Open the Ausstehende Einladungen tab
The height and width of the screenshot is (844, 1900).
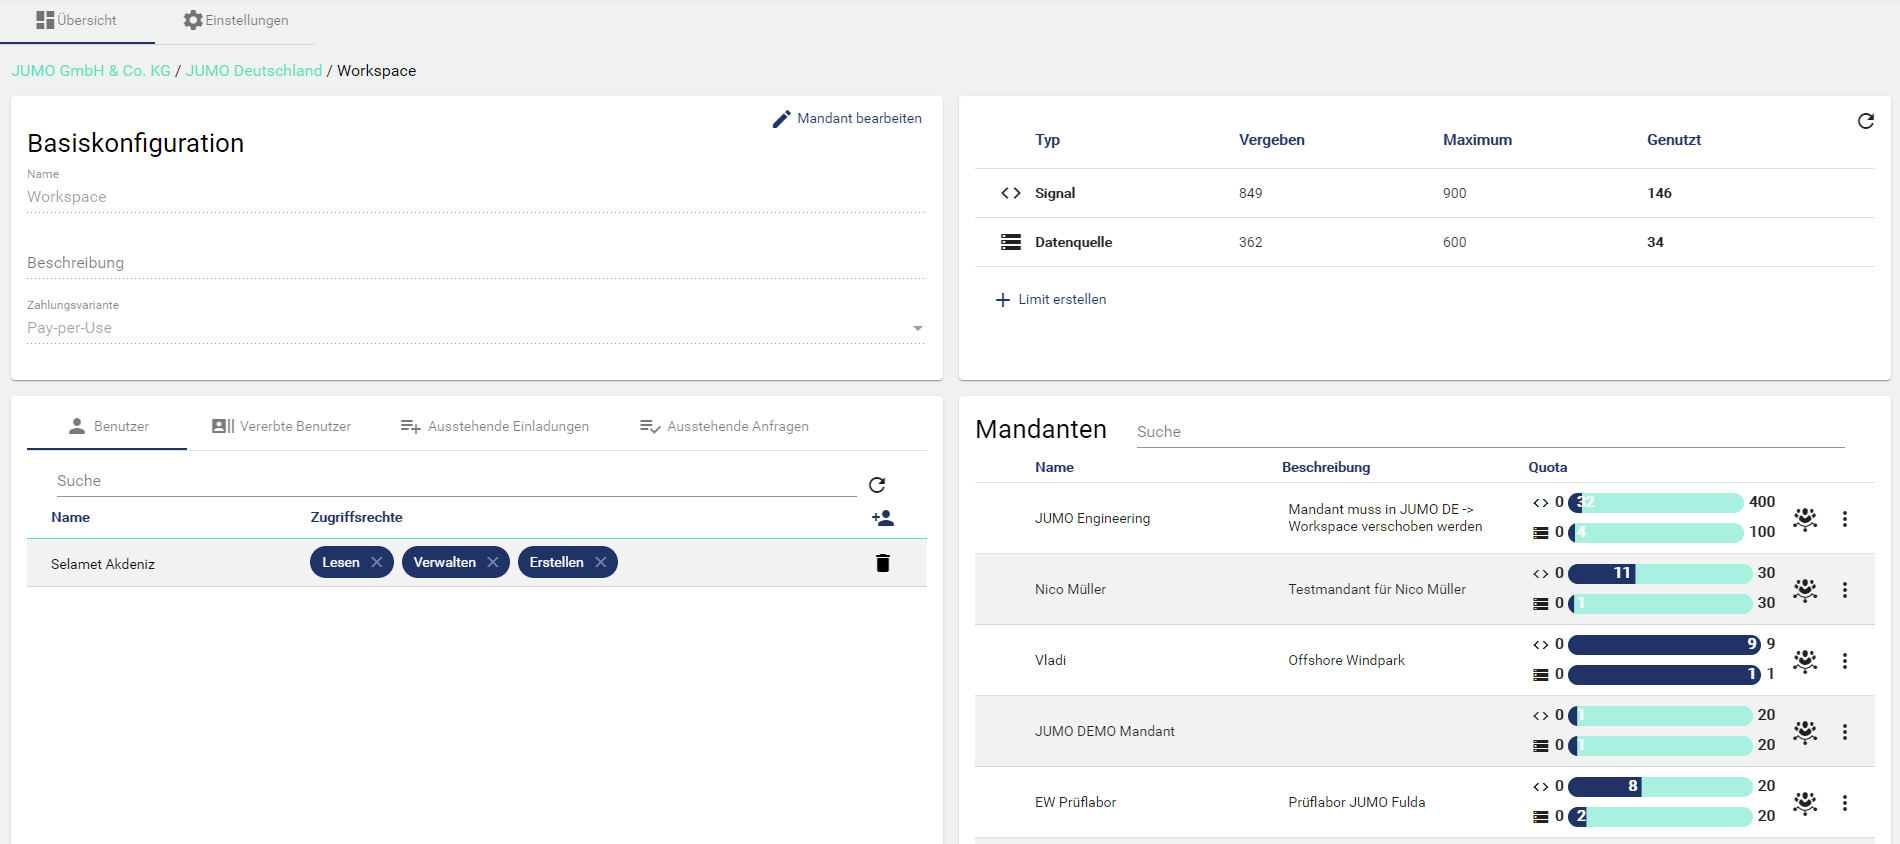(x=495, y=426)
